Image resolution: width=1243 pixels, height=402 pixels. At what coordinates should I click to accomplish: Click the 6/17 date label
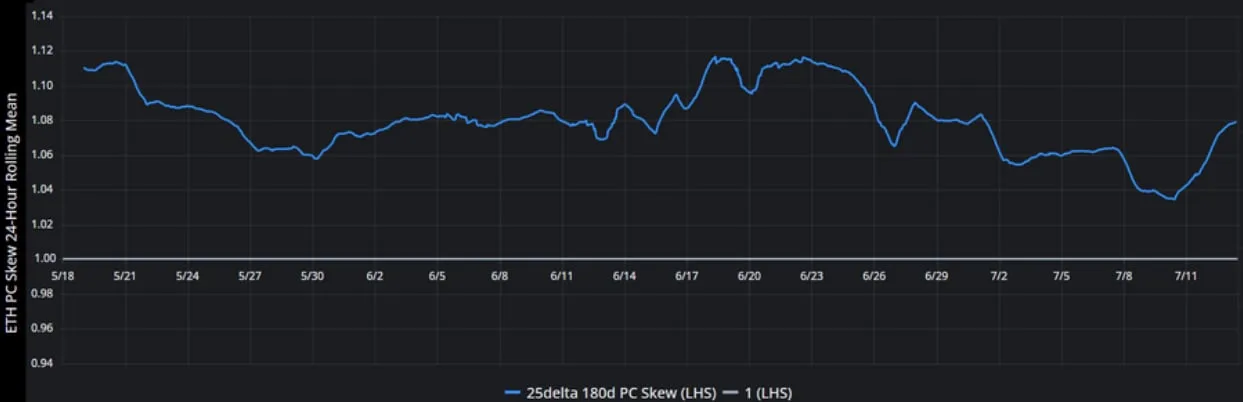[687, 275]
